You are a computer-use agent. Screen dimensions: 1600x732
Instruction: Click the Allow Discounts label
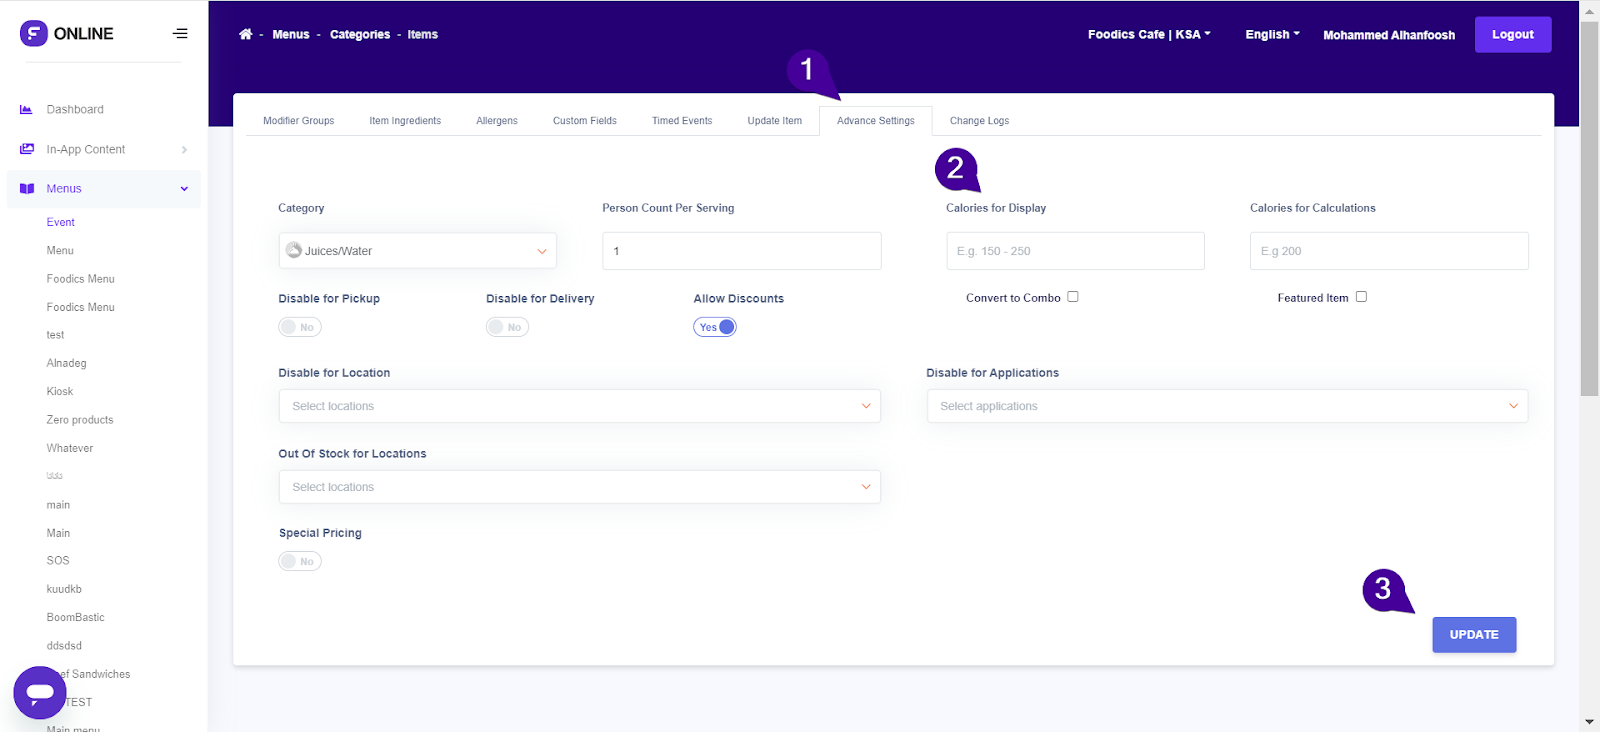[739, 298]
